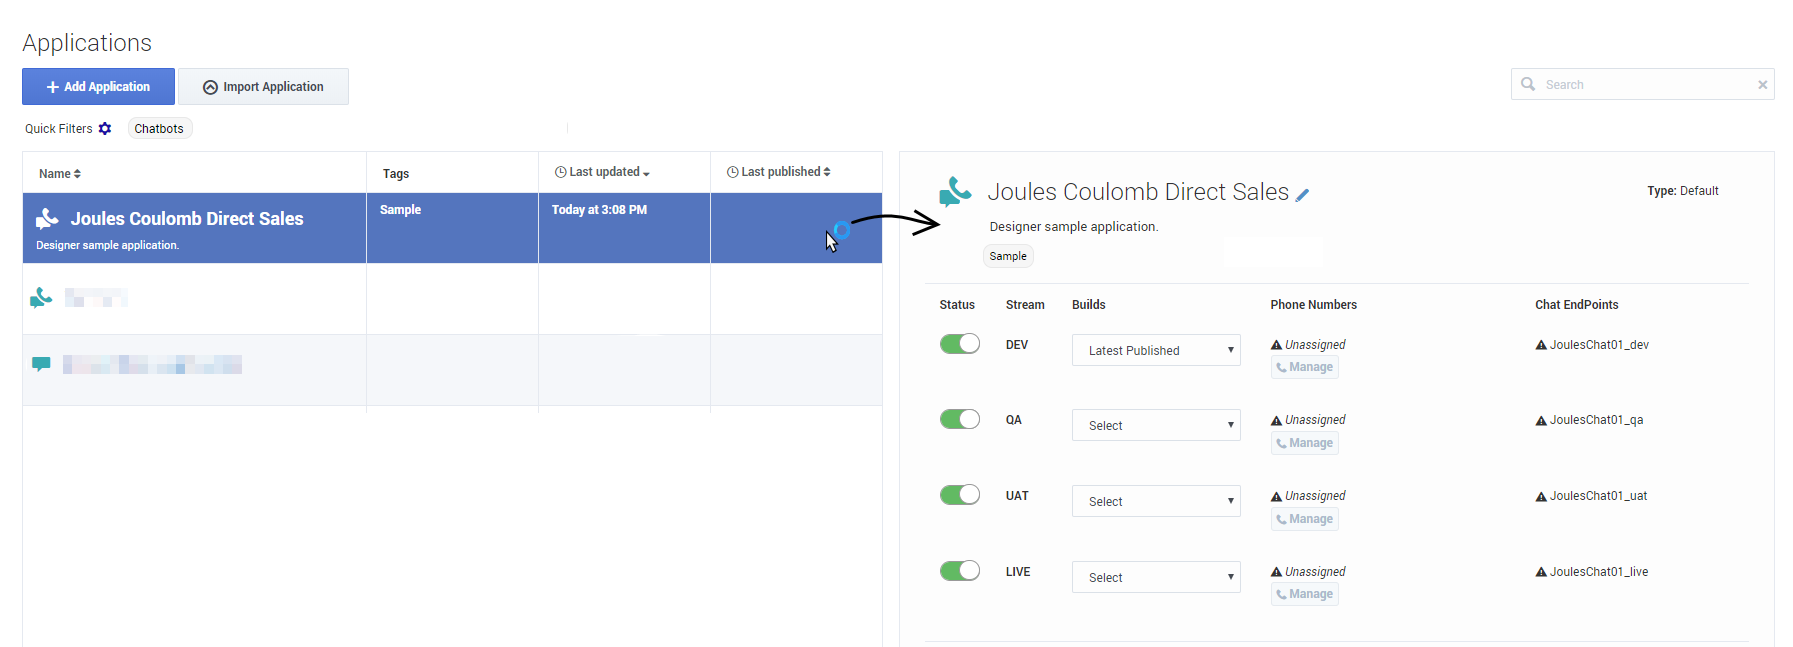Click the Add Application button
The image size is (1793, 647).
(98, 87)
